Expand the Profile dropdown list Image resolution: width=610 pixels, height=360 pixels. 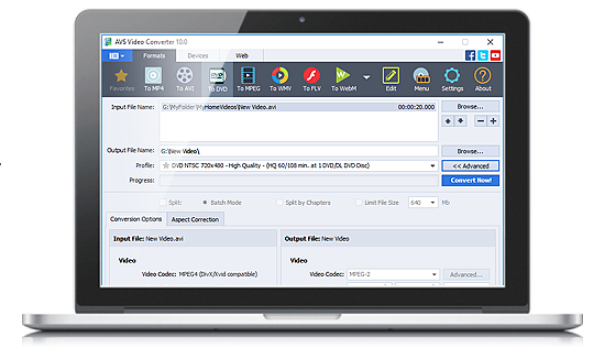433,166
